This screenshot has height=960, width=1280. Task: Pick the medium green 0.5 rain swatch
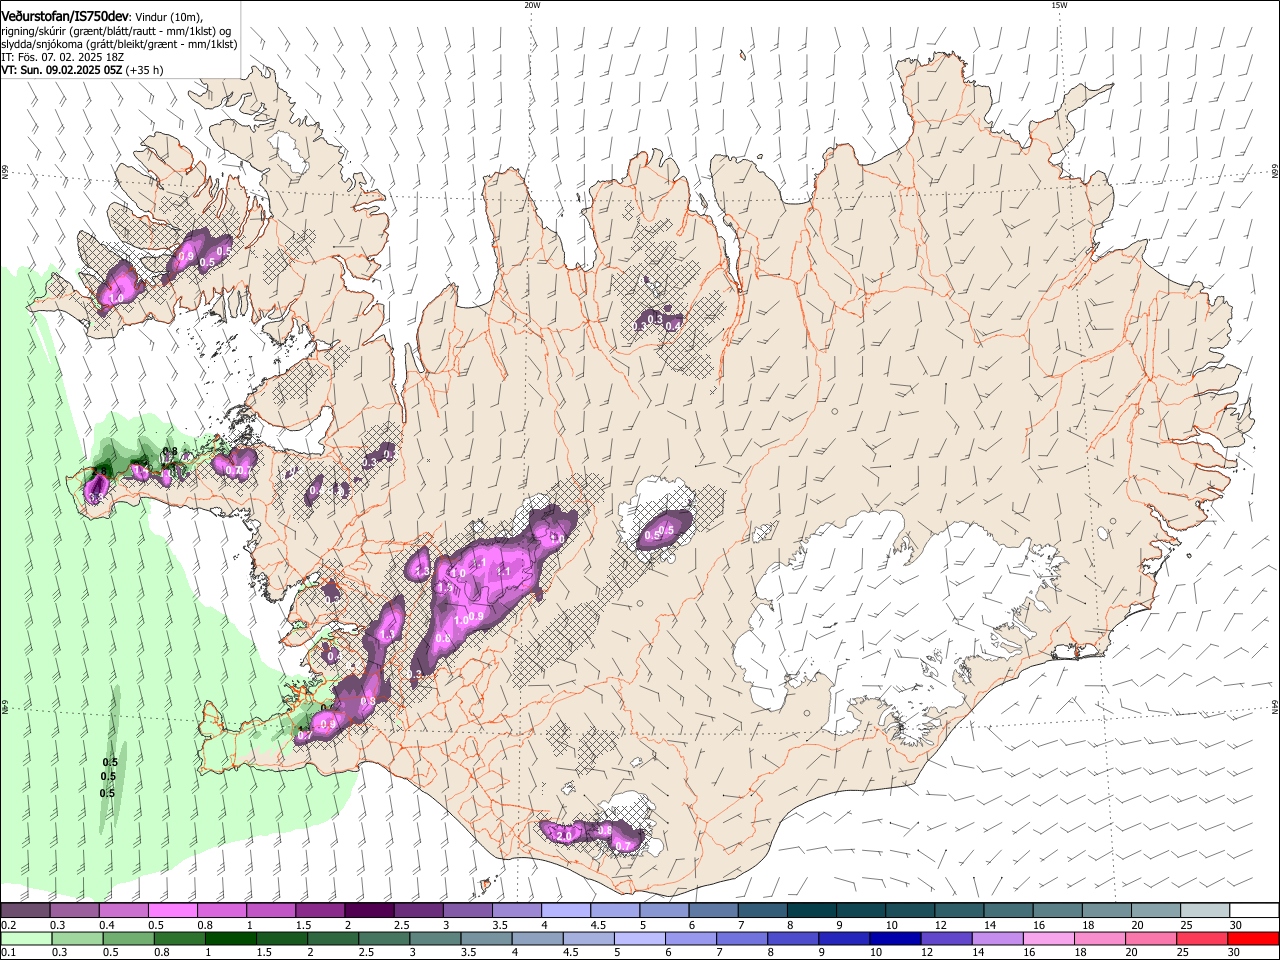coord(128,938)
